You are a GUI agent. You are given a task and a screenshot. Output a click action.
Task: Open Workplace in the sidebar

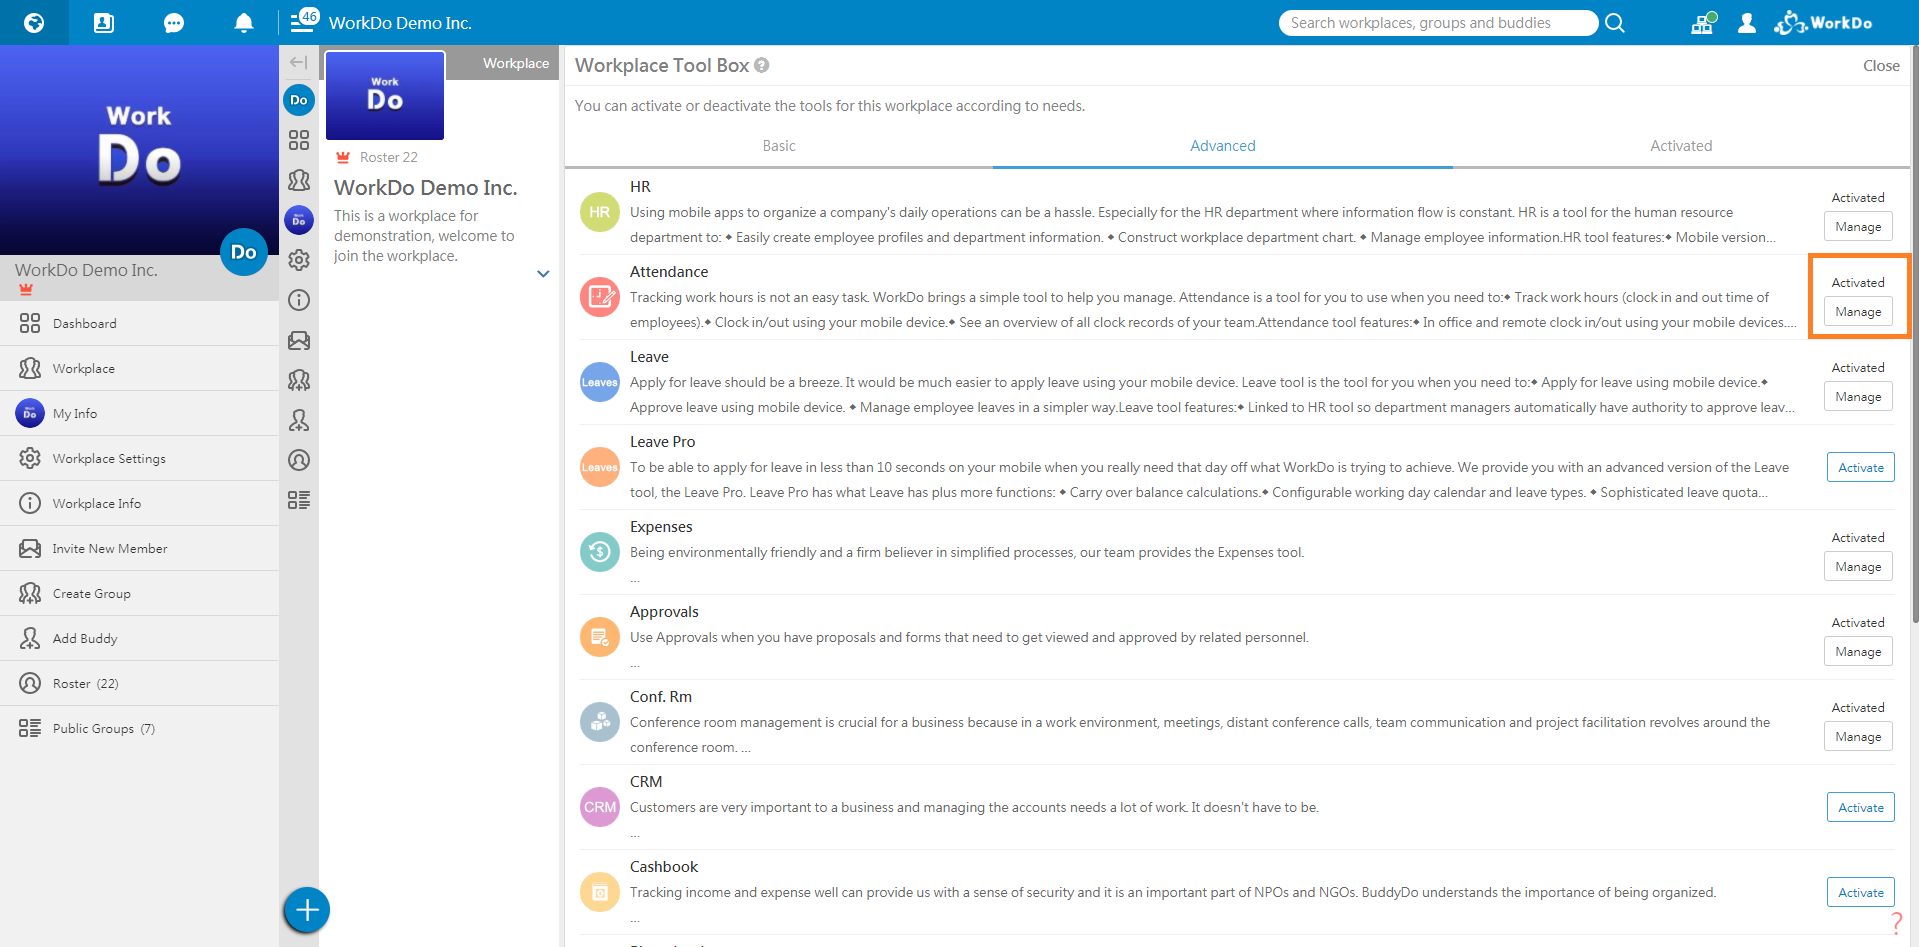click(139, 368)
